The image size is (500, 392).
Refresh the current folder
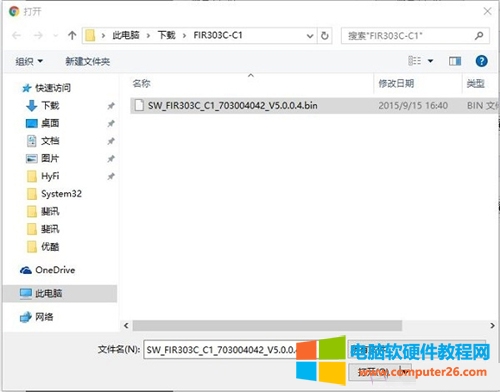click(x=325, y=35)
